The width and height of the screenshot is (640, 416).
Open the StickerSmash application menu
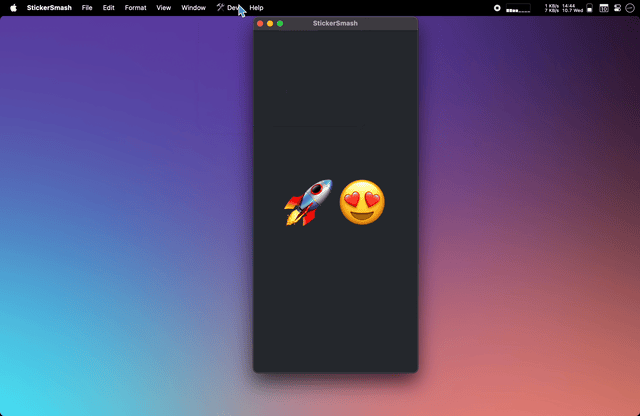click(x=49, y=7)
